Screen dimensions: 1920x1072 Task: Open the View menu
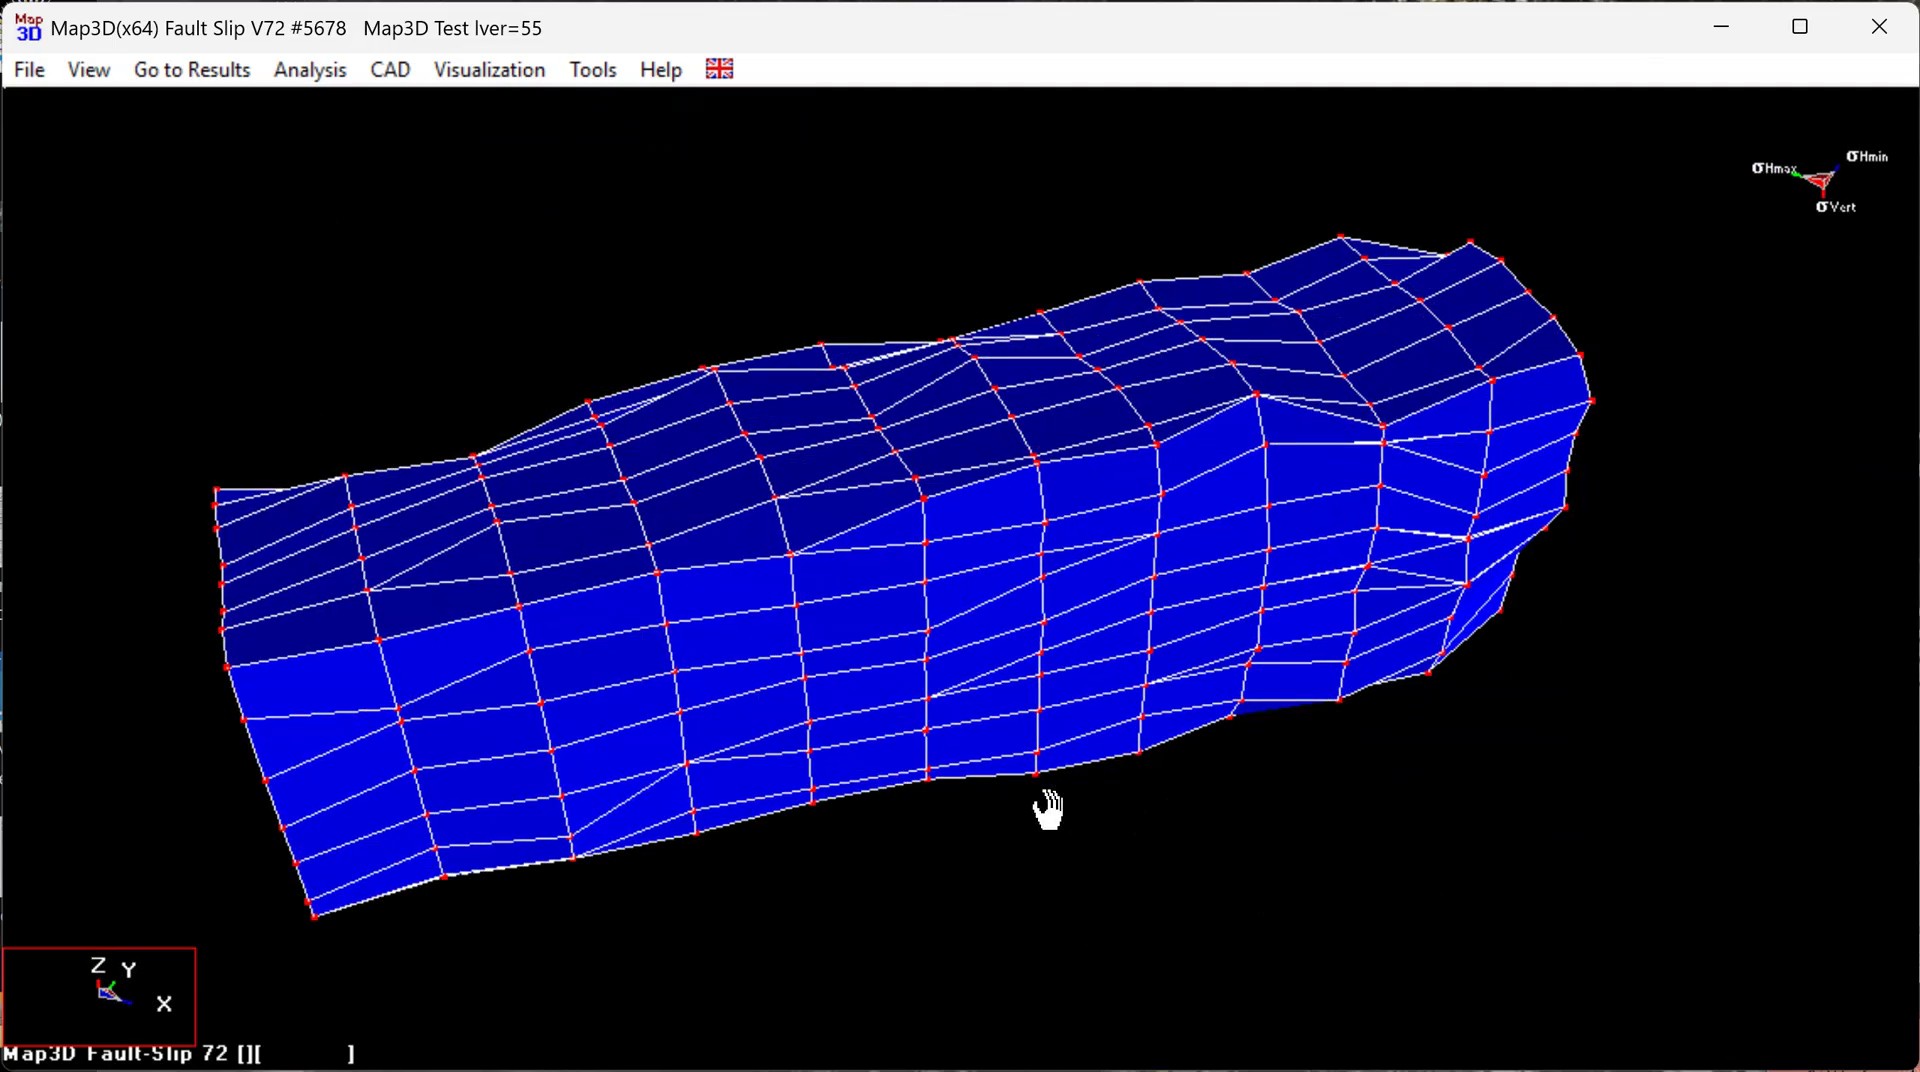pos(88,70)
